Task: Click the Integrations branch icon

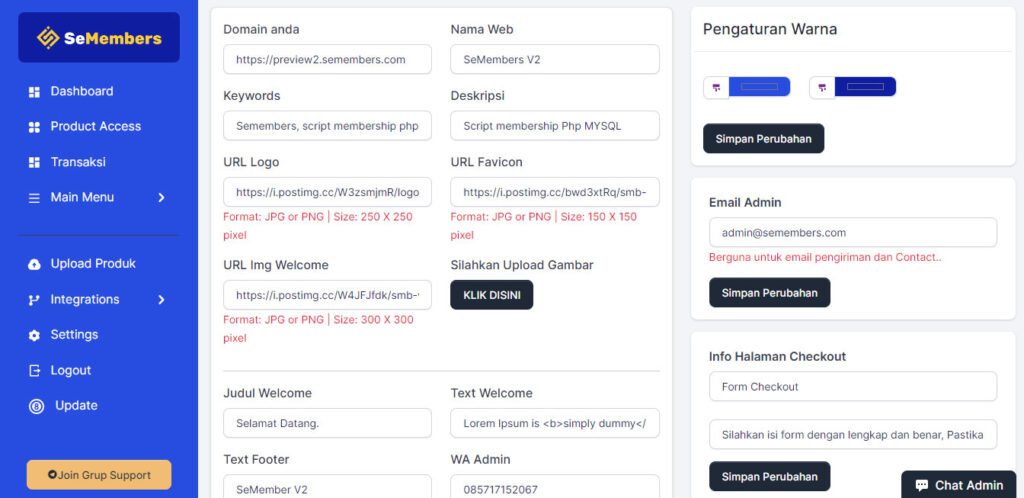Action: 34,300
